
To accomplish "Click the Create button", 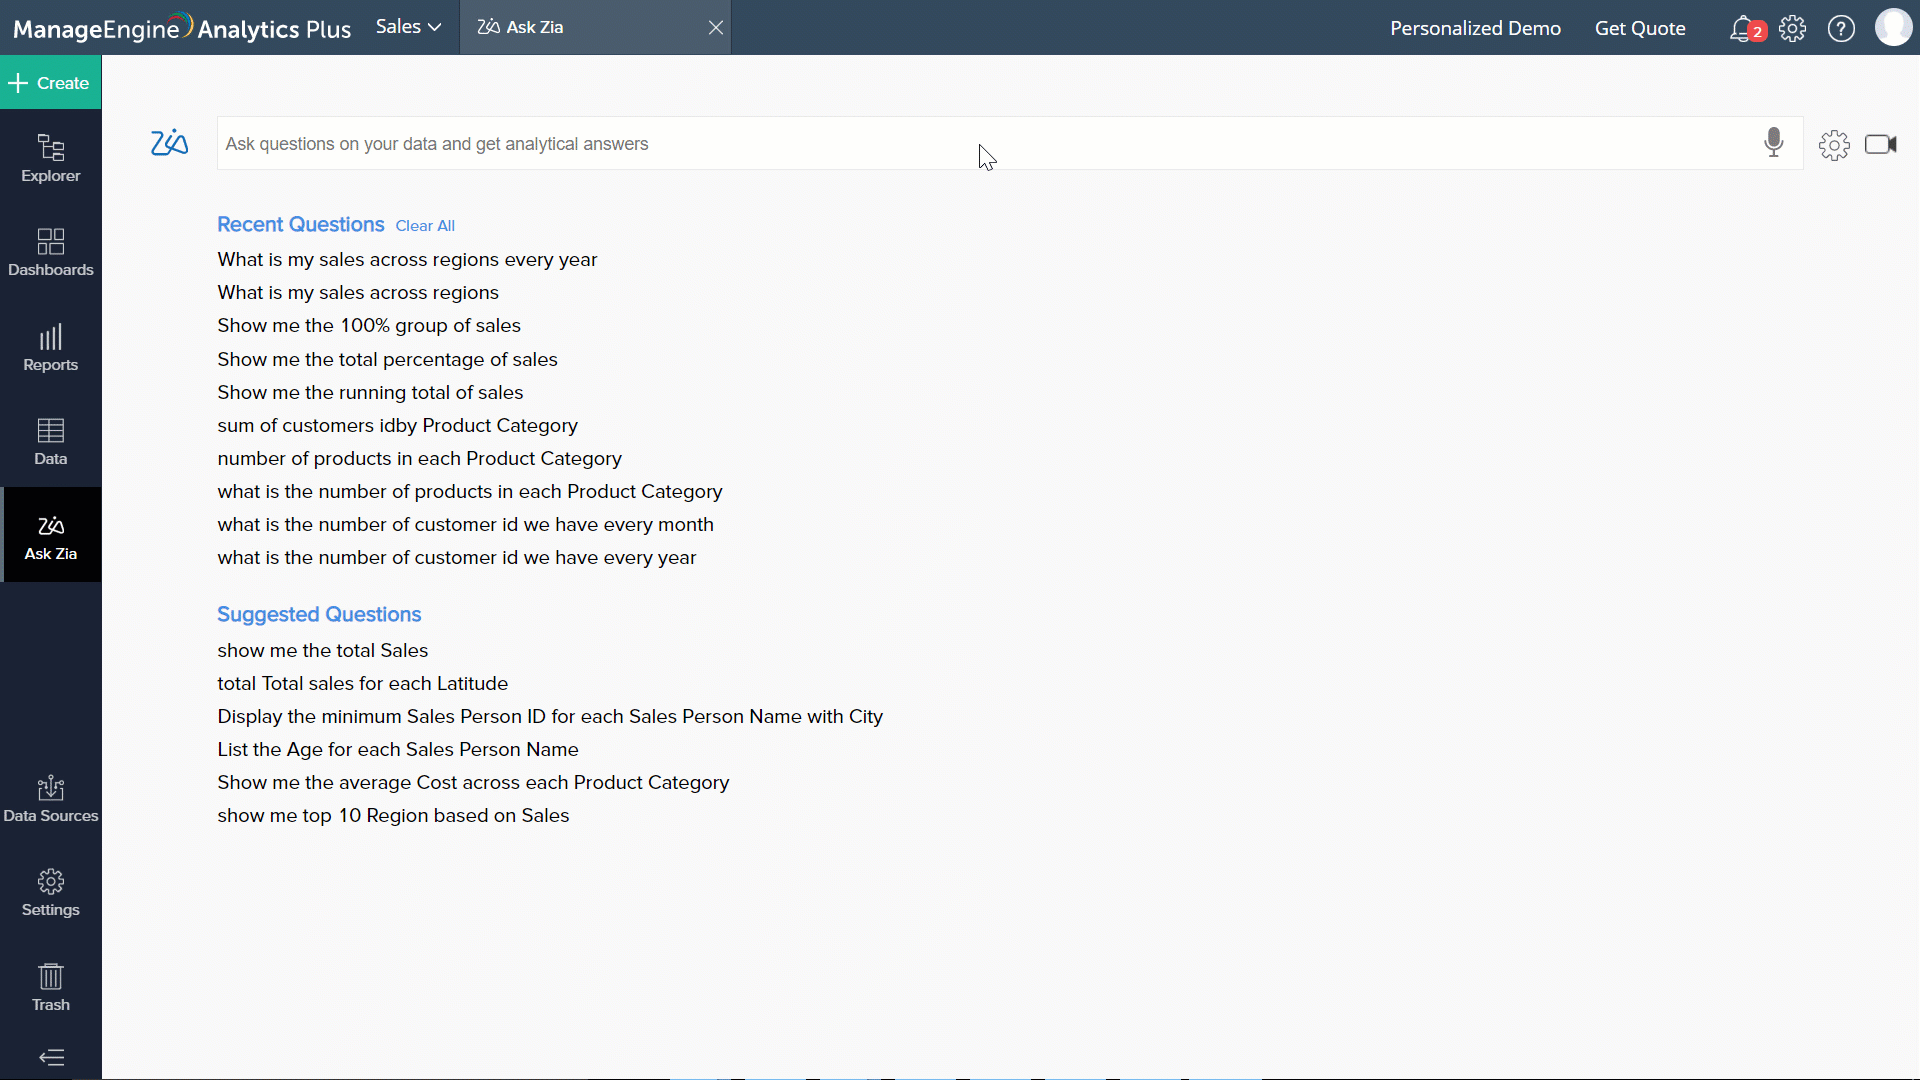I will pos(50,83).
